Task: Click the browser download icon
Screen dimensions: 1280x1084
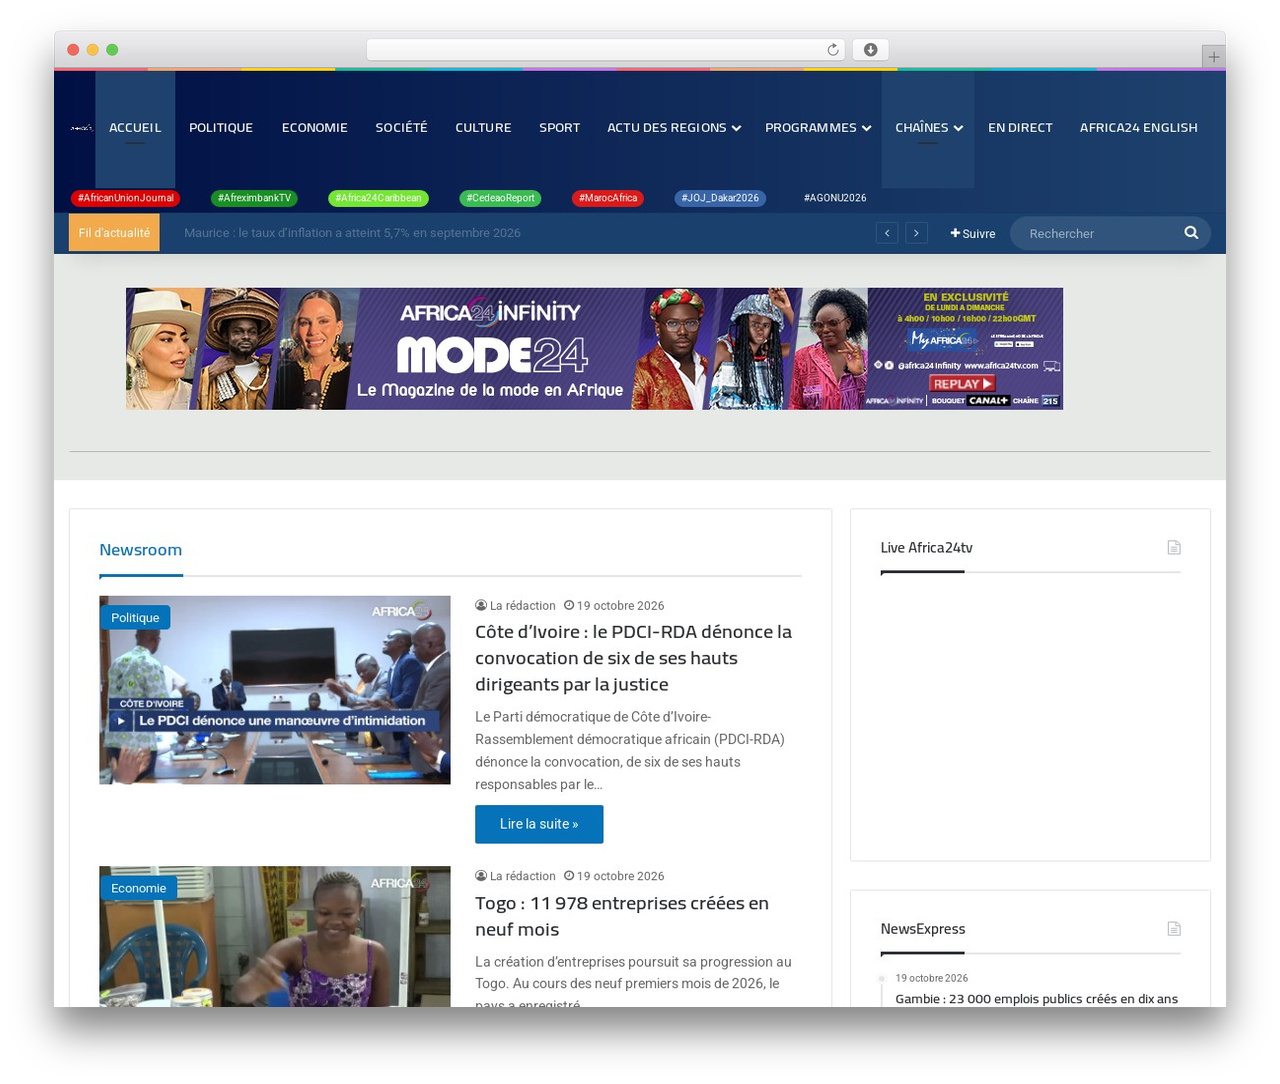Action: [x=871, y=50]
